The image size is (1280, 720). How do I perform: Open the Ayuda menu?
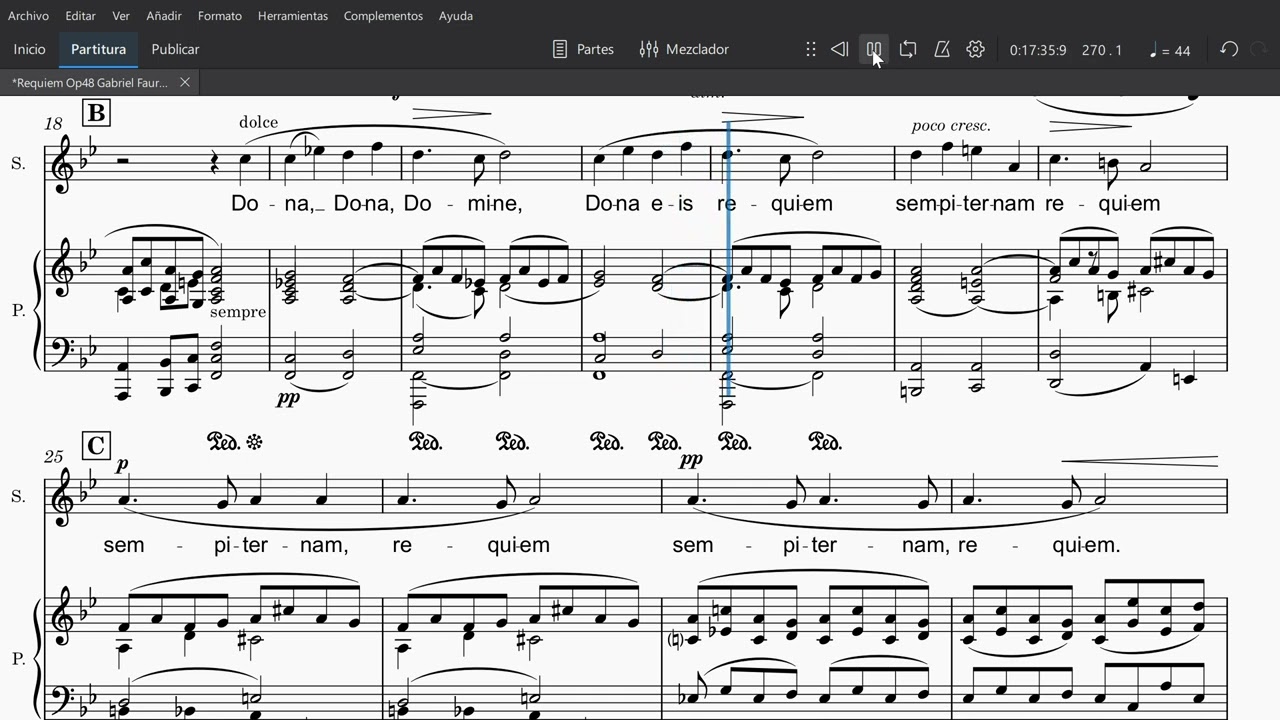tap(456, 16)
